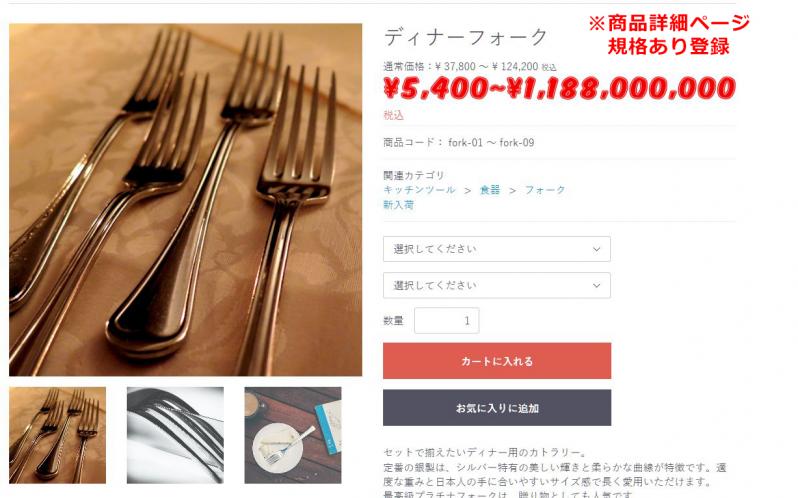
Task: Click chevron arrow of first option selector
Action: pyautogui.click(x=596, y=249)
